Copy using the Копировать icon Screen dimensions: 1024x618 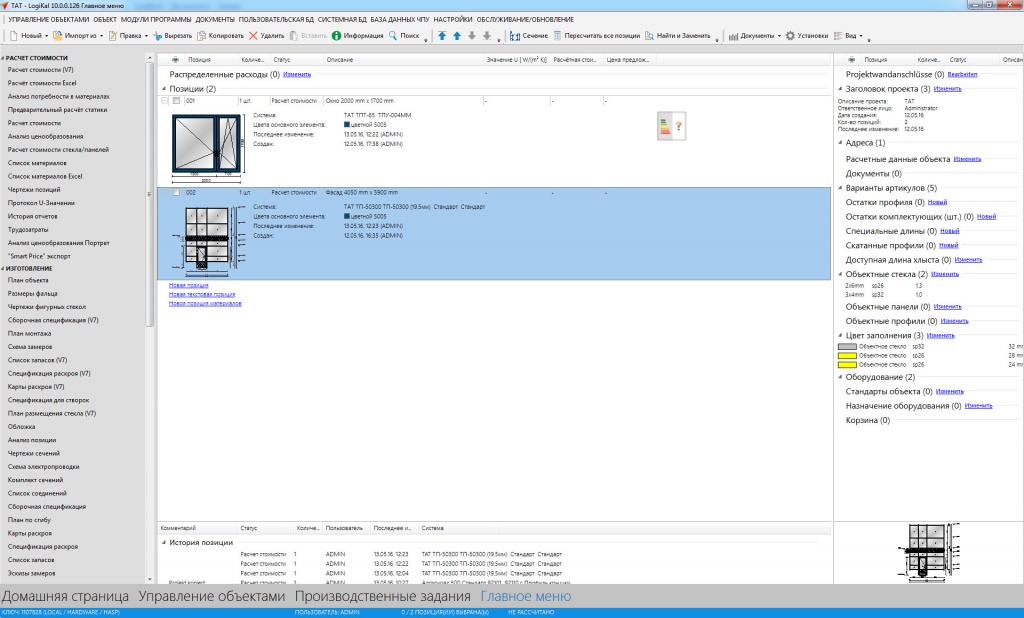click(x=202, y=36)
